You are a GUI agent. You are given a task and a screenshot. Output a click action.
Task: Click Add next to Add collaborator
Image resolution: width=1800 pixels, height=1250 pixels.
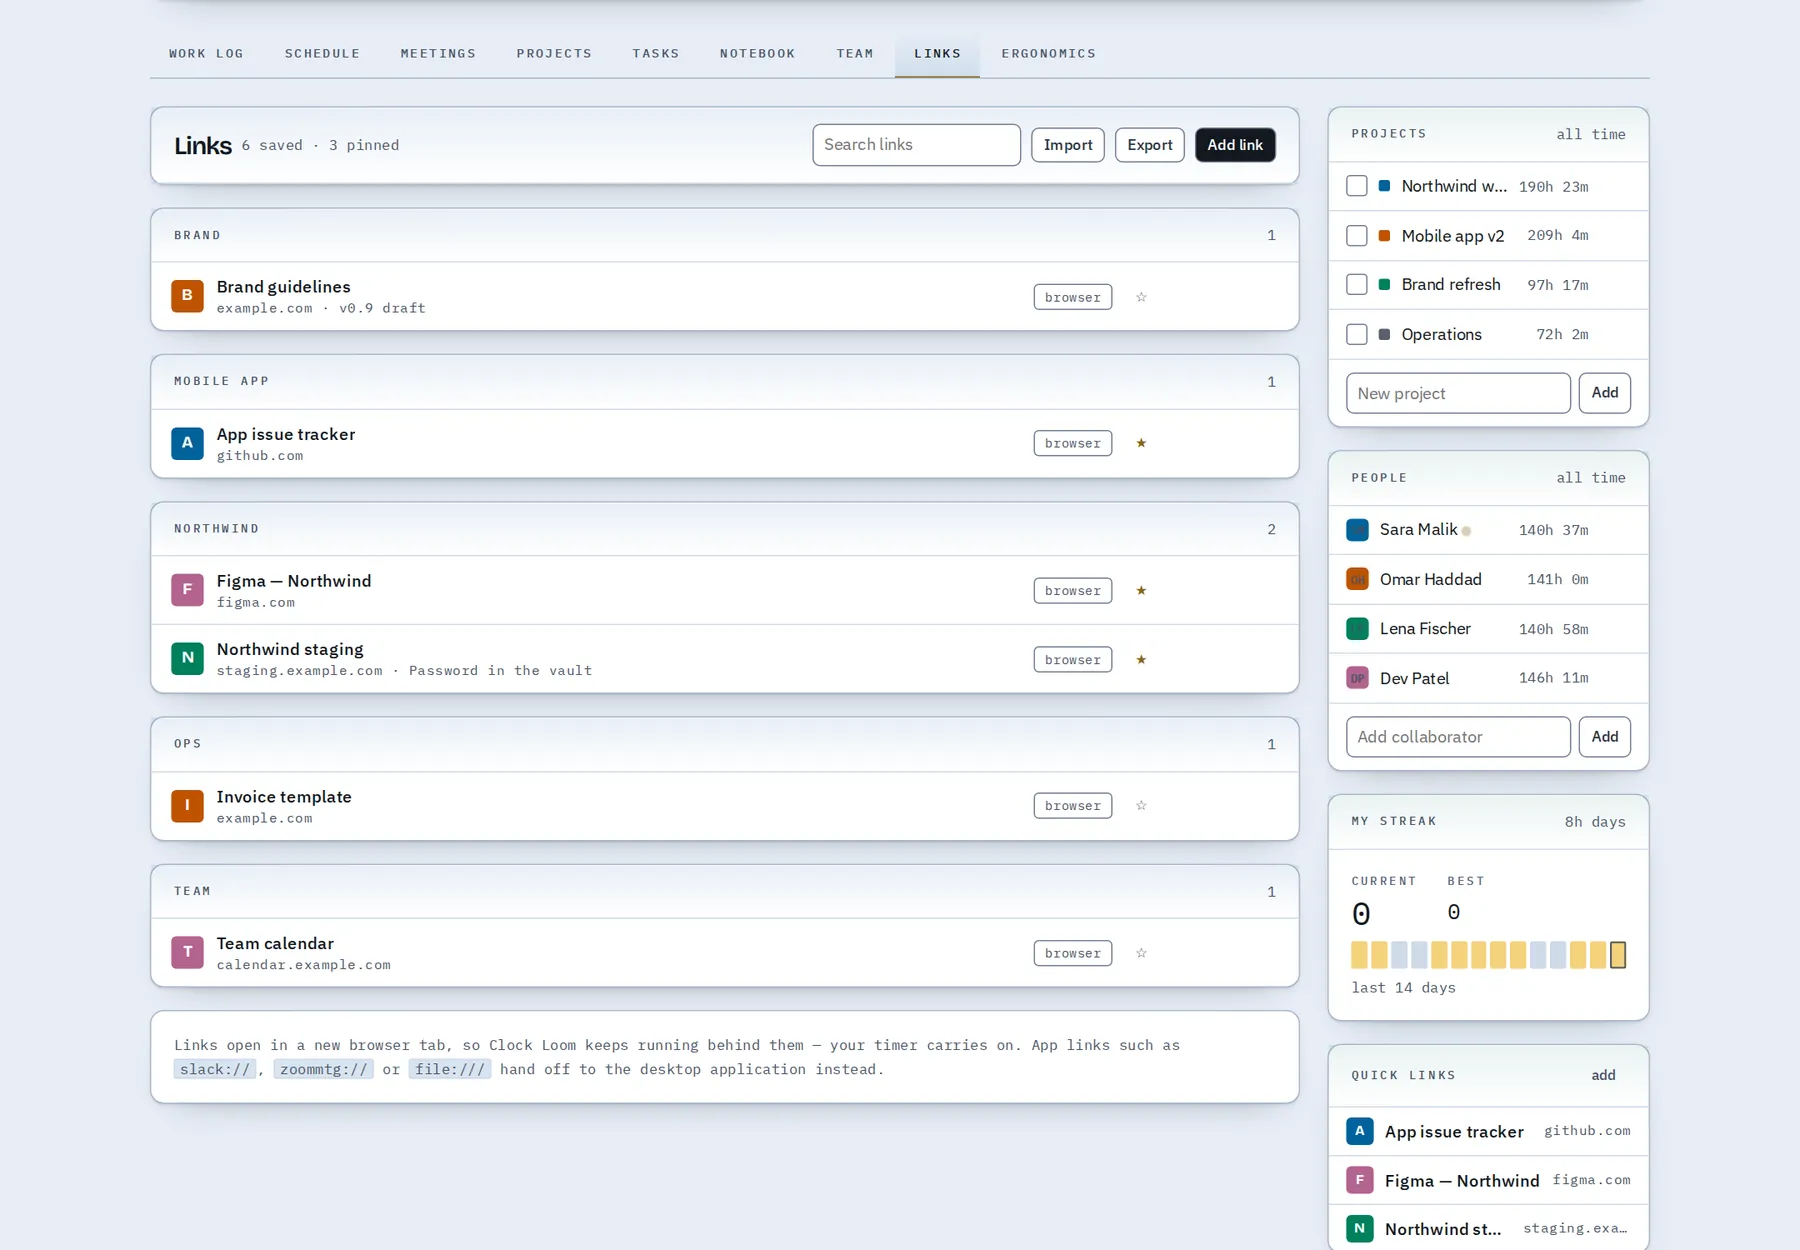pos(1605,737)
